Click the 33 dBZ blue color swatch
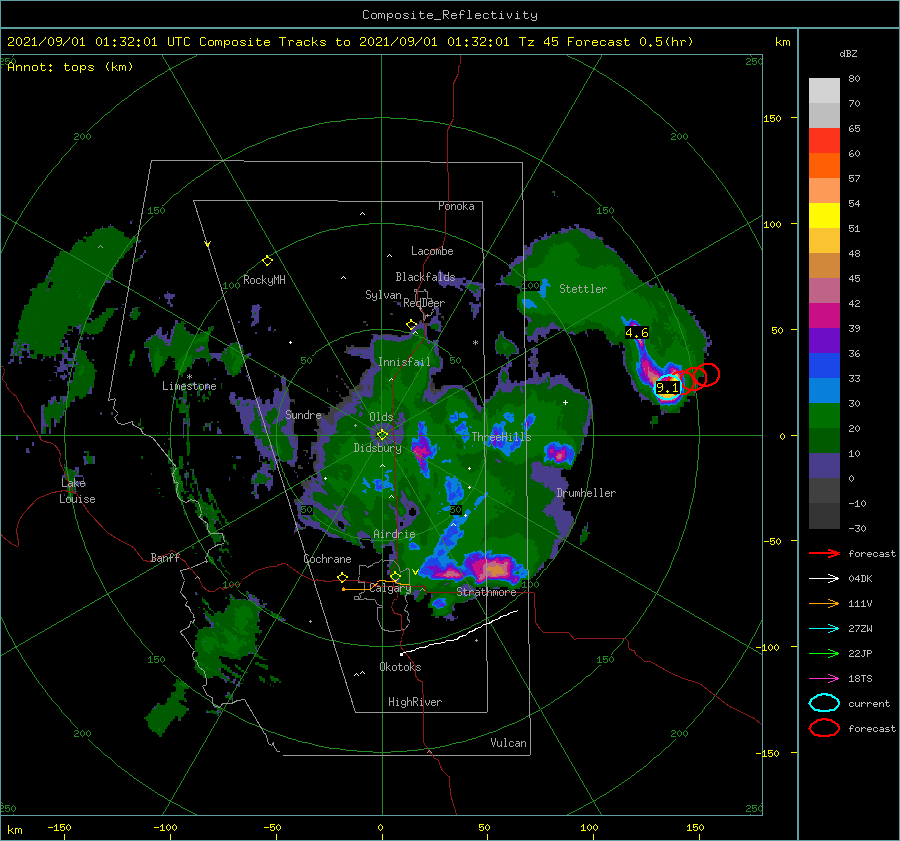The height and width of the screenshot is (841, 900). (824, 365)
